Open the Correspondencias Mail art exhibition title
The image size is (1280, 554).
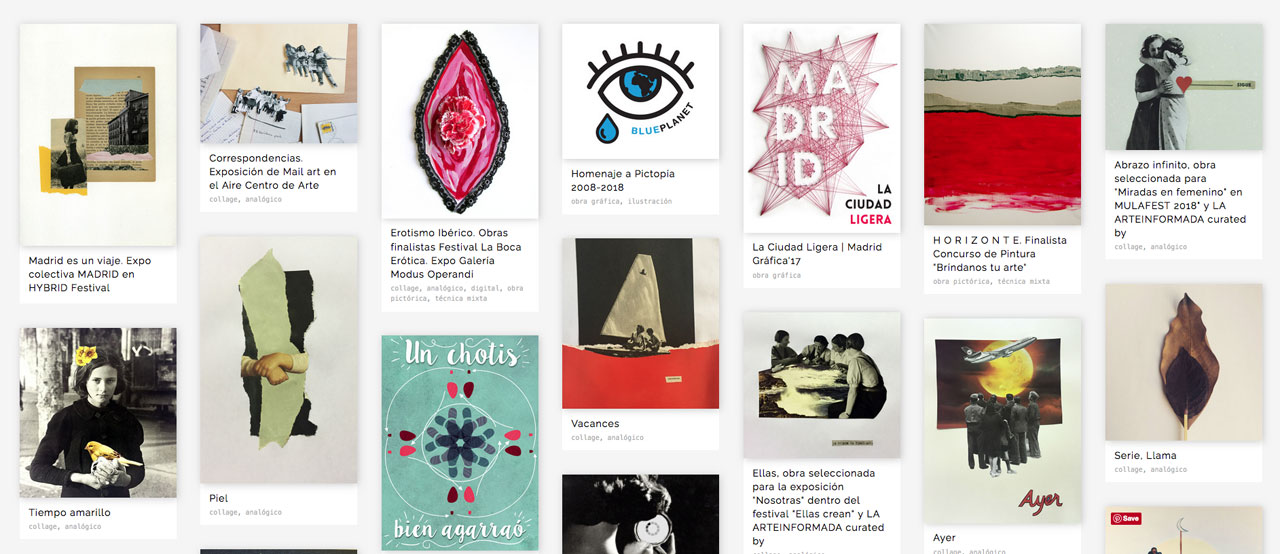[x=273, y=172]
